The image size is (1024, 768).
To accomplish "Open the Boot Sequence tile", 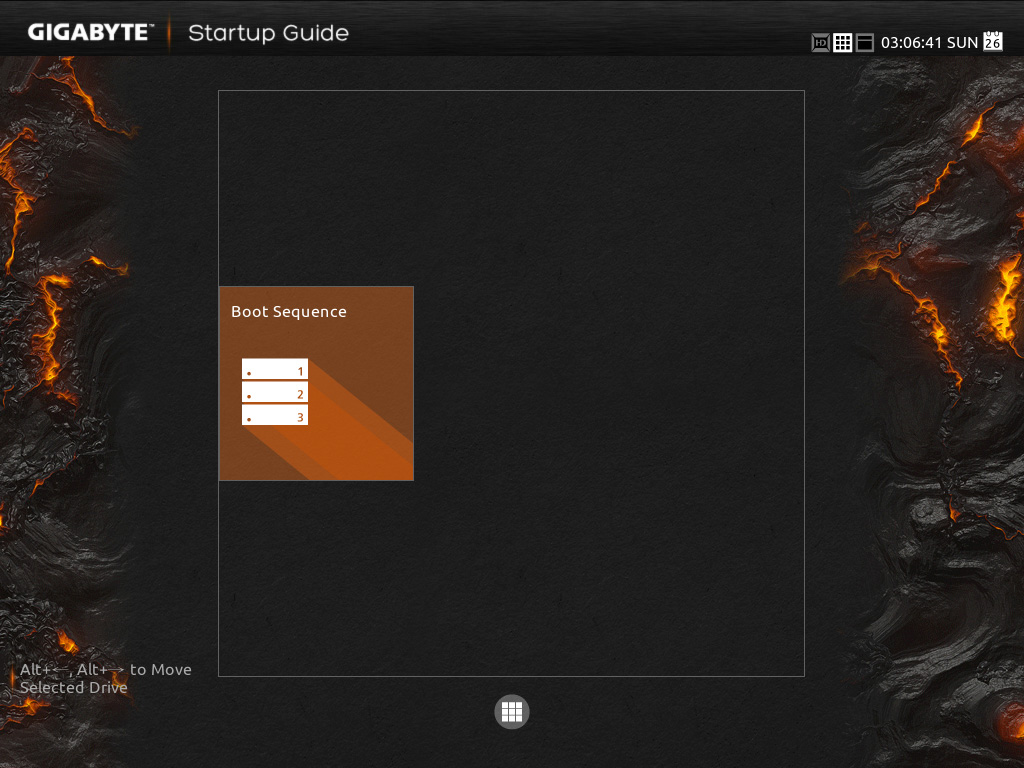I will tap(316, 383).
